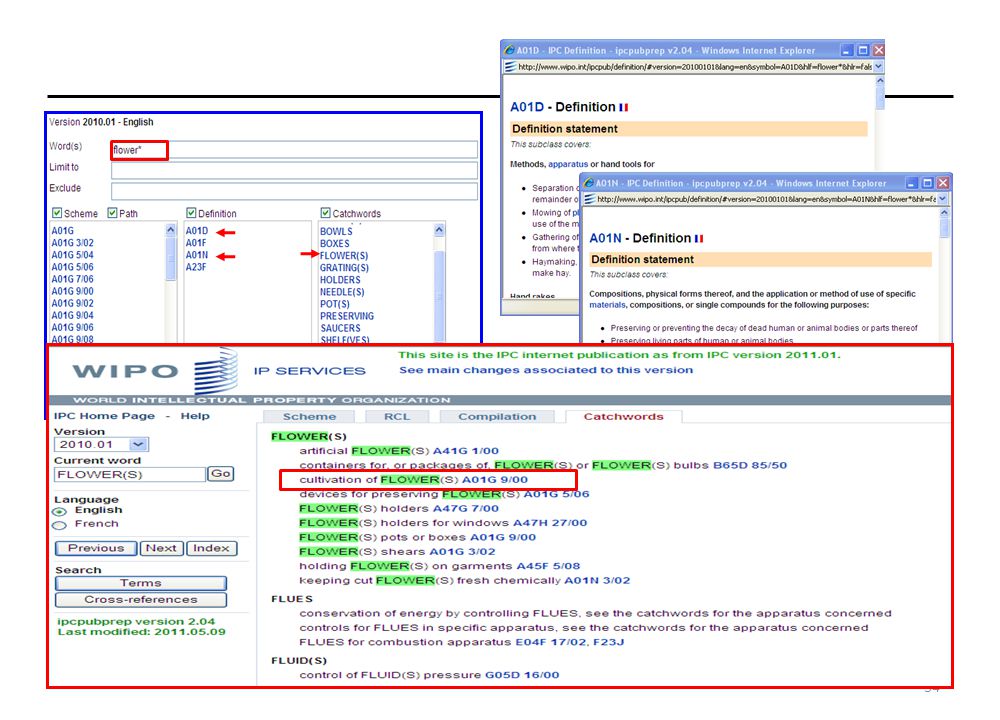
Task: Toggle the Path checkbox
Action: 112,213
